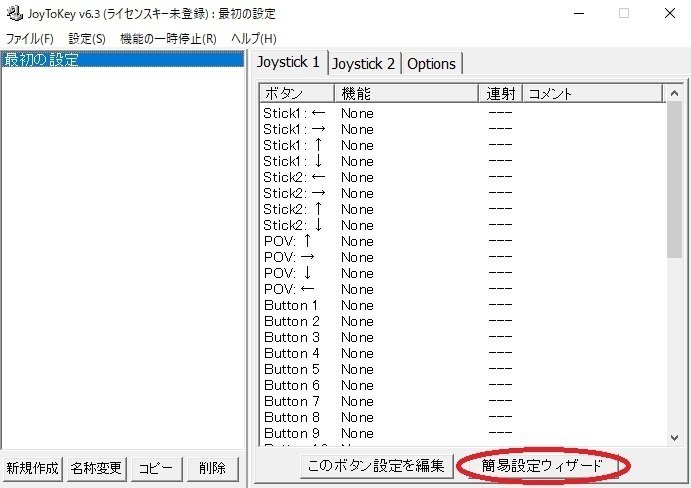Click the 新規作成 button
This screenshot has height=488, width=691.
[32, 468]
